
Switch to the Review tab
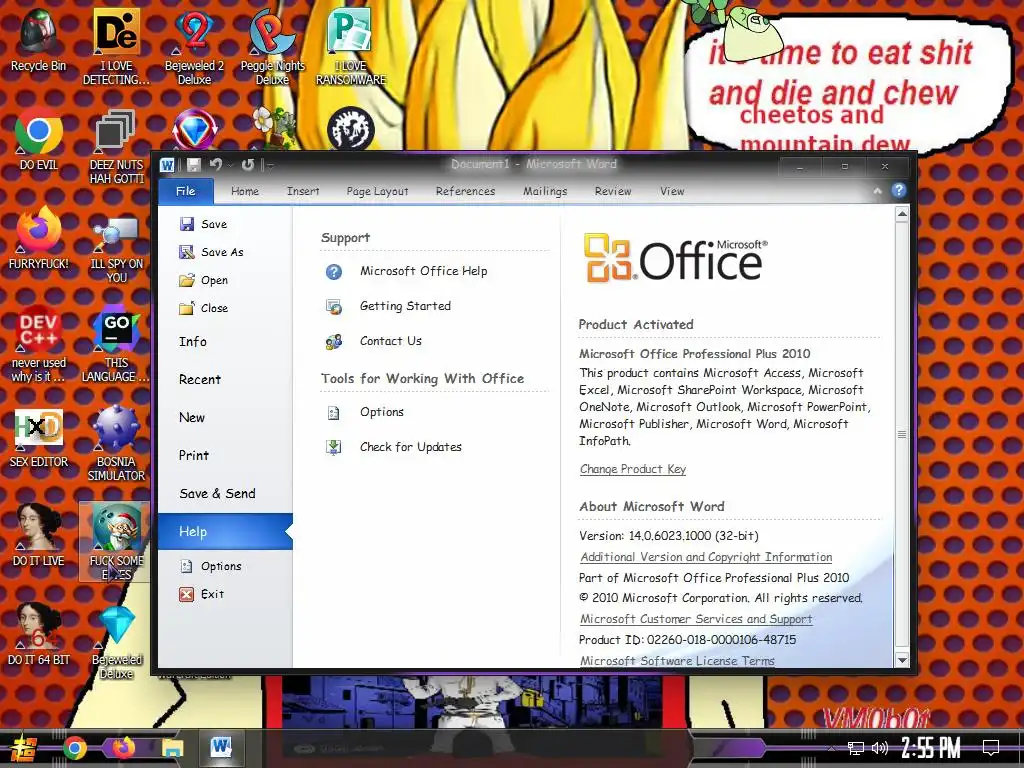(613, 191)
